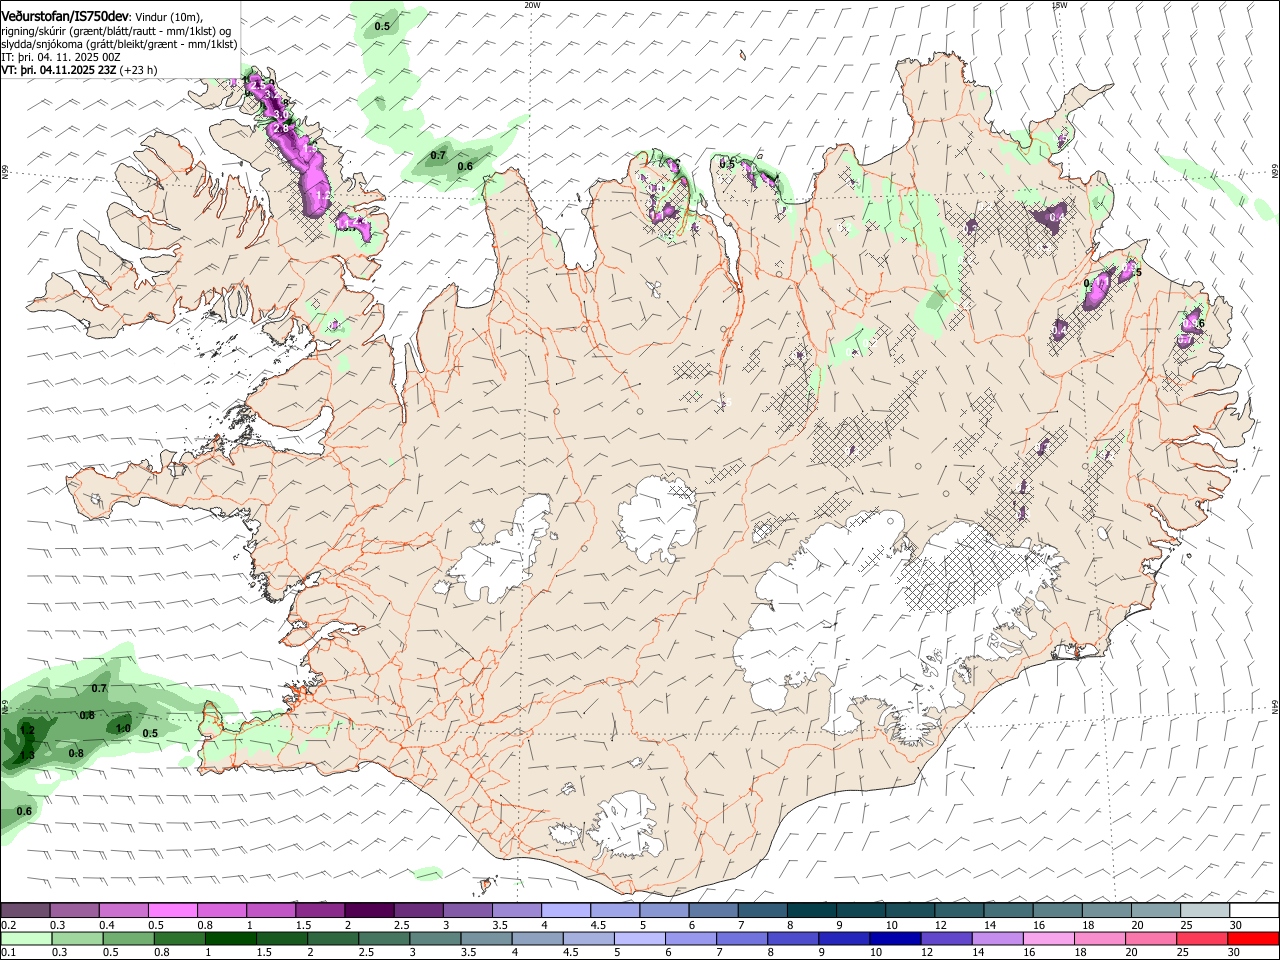
Task: Select the pale lavender rain swatch at 5
Action: (x=639, y=938)
